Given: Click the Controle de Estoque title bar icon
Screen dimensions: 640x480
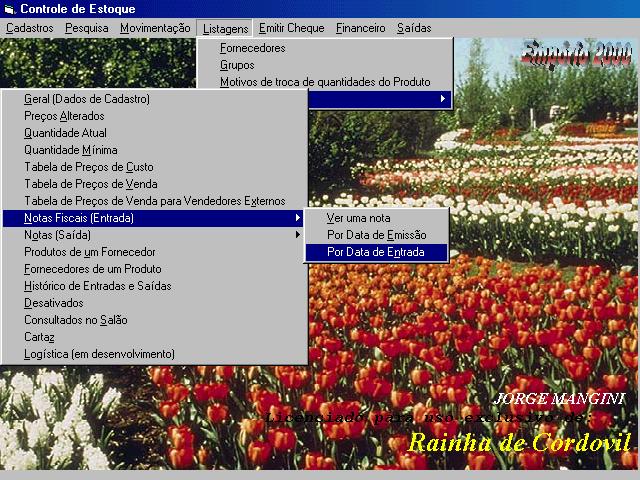Looking at the screenshot, I should [9, 9].
